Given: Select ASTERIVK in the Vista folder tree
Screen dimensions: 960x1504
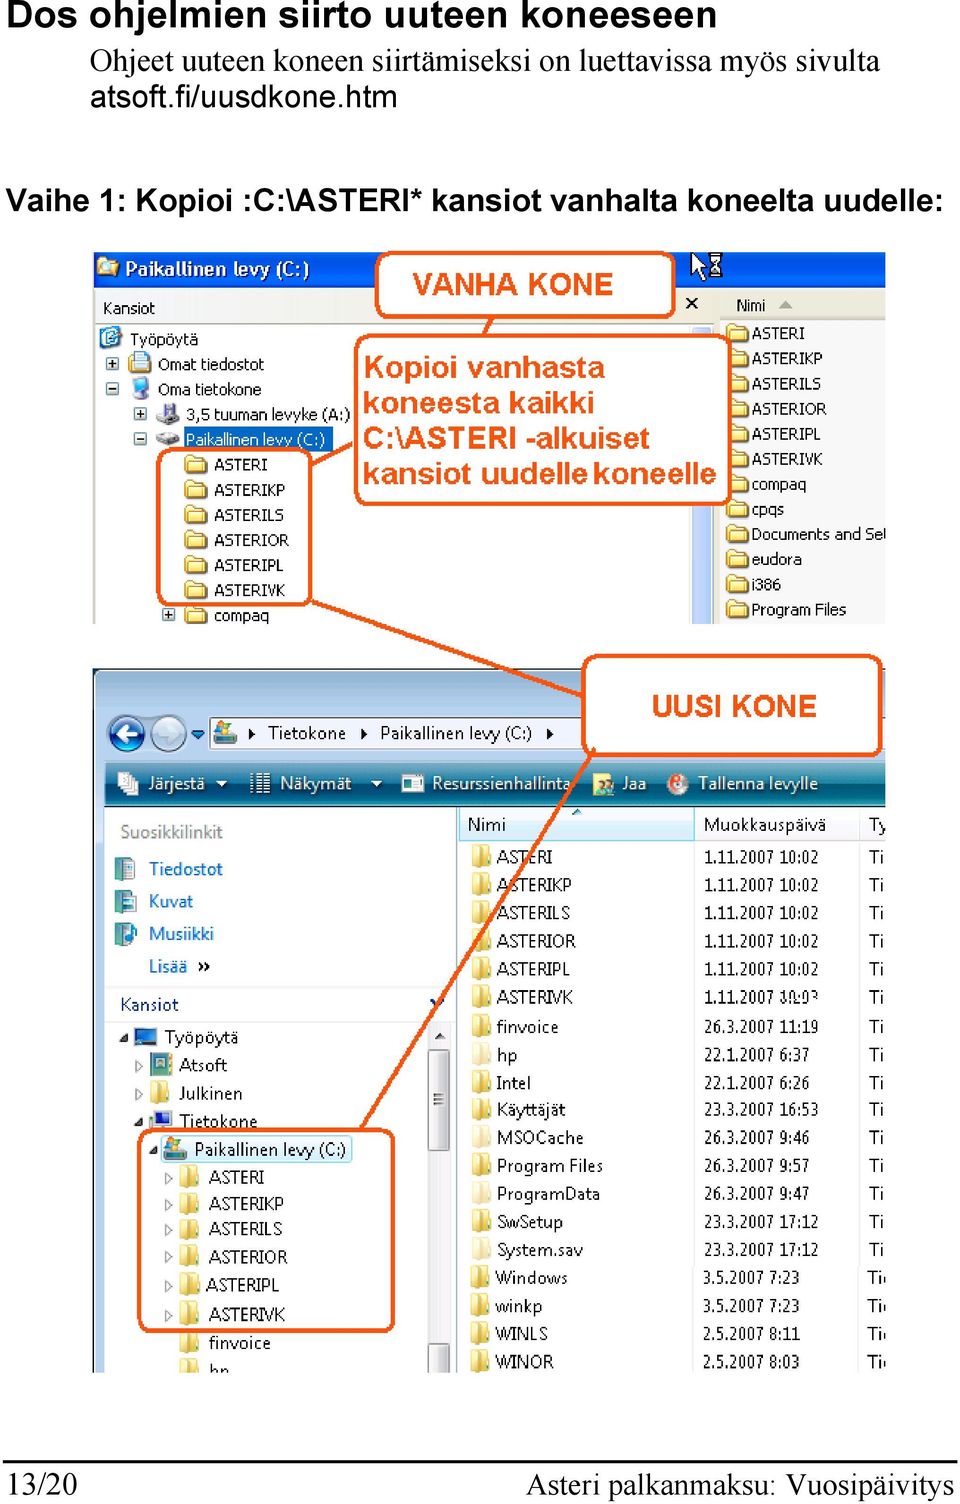Looking at the screenshot, I should point(246,1314).
